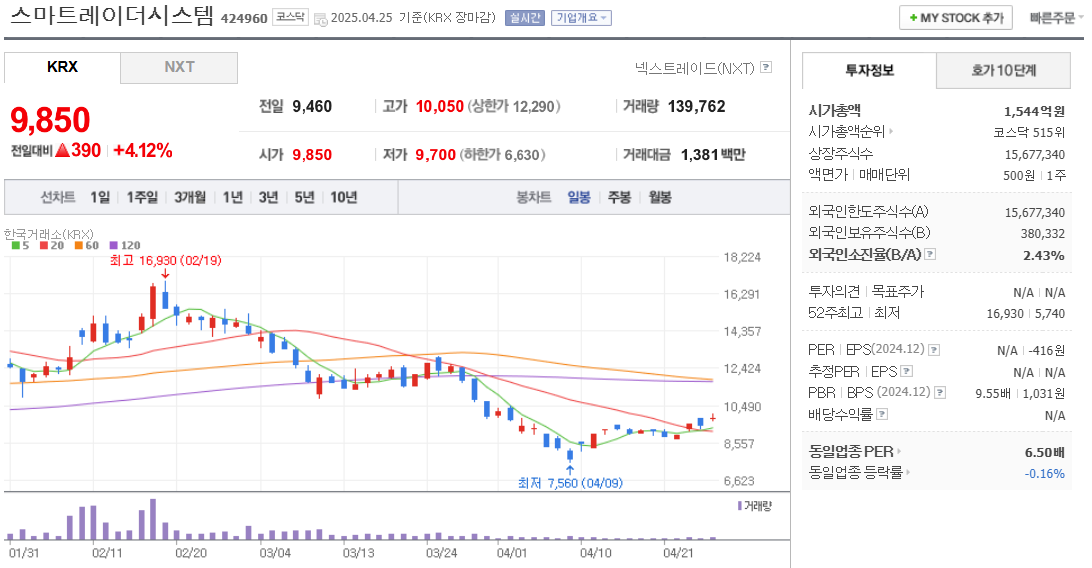Click the previous close value 9,460
1092x568 pixels.
click(x=312, y=106)
